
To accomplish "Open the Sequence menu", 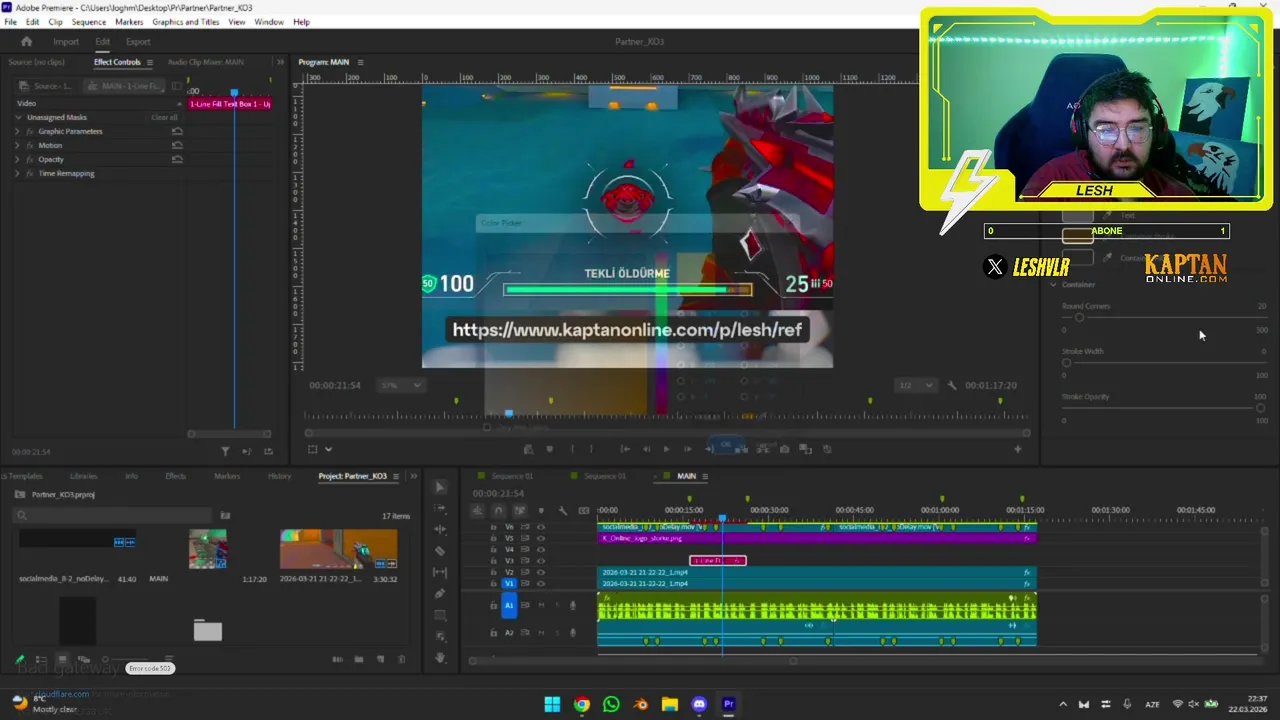I will click(x=89, y=22).
